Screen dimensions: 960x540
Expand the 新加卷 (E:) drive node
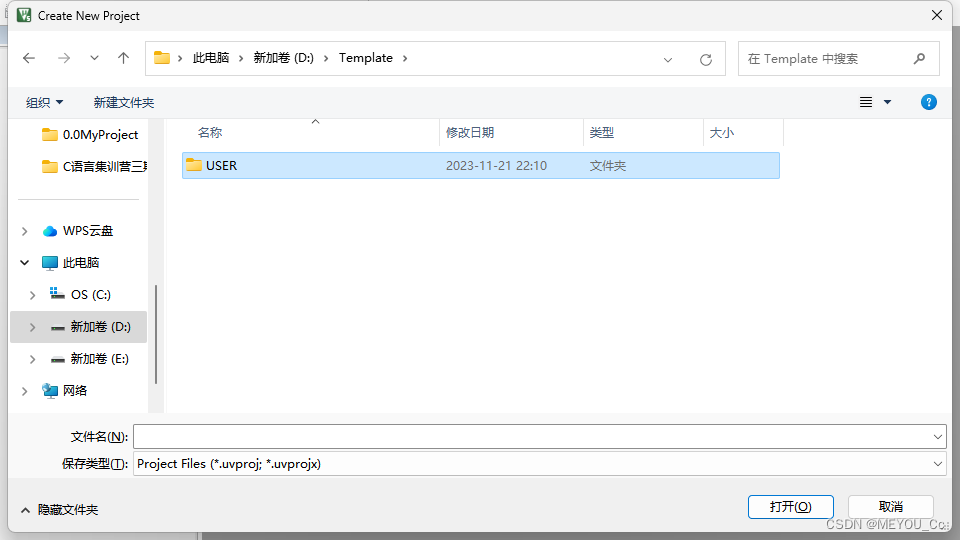[32, 359]
